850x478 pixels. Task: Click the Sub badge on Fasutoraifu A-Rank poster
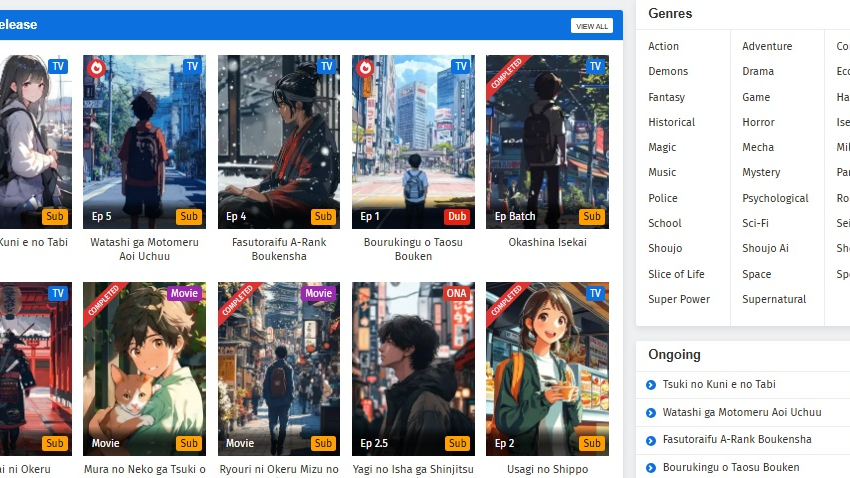(323, 216)
